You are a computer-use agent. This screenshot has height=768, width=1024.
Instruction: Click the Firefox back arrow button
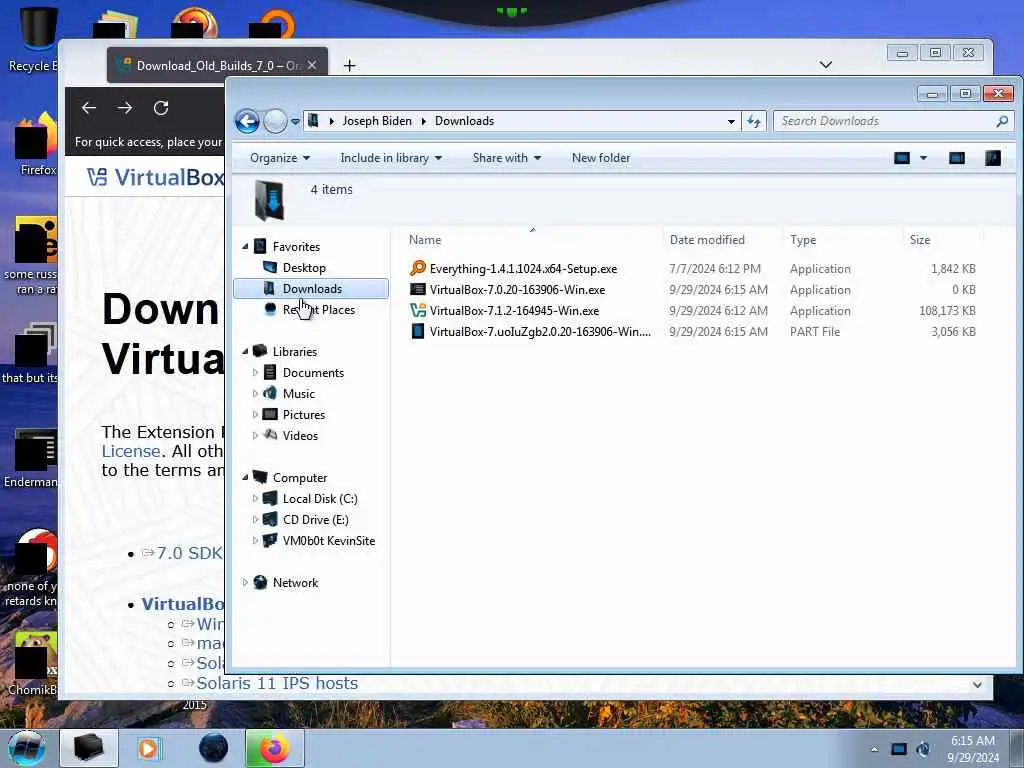[x=89, y=108]
